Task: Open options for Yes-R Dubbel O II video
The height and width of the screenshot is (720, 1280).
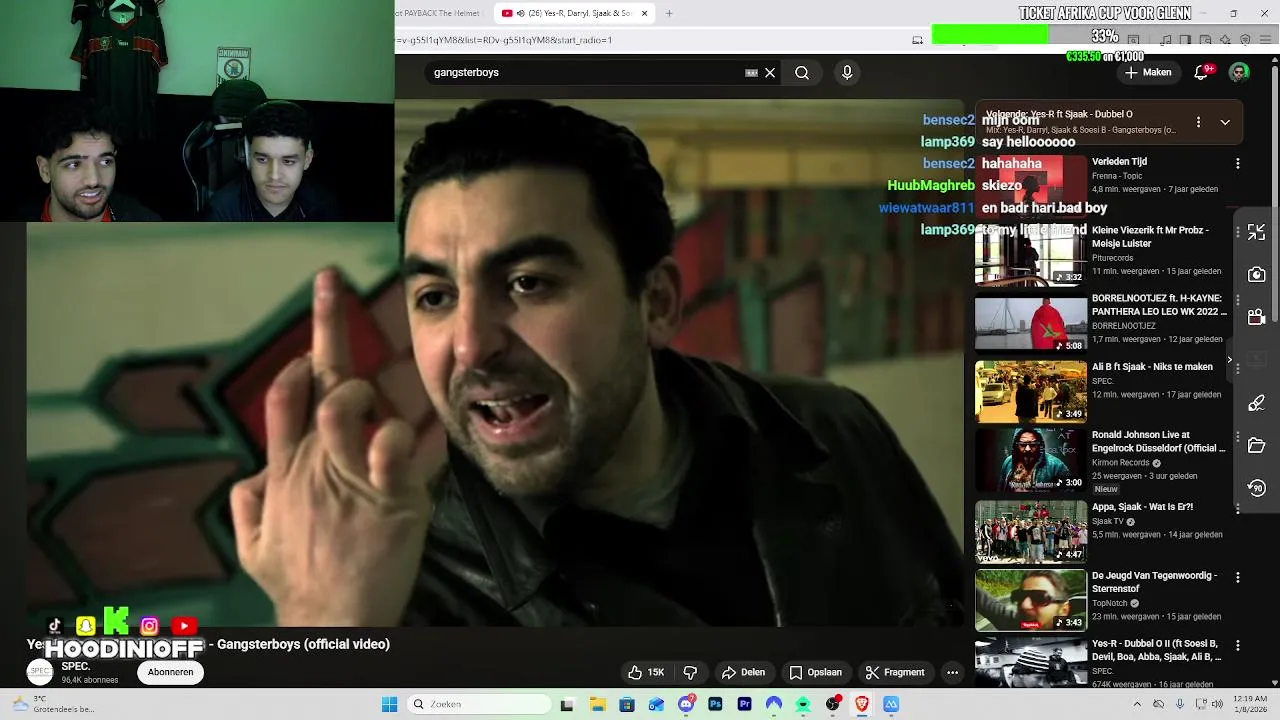Action: pyautogui.click(x=1238, y=645)
